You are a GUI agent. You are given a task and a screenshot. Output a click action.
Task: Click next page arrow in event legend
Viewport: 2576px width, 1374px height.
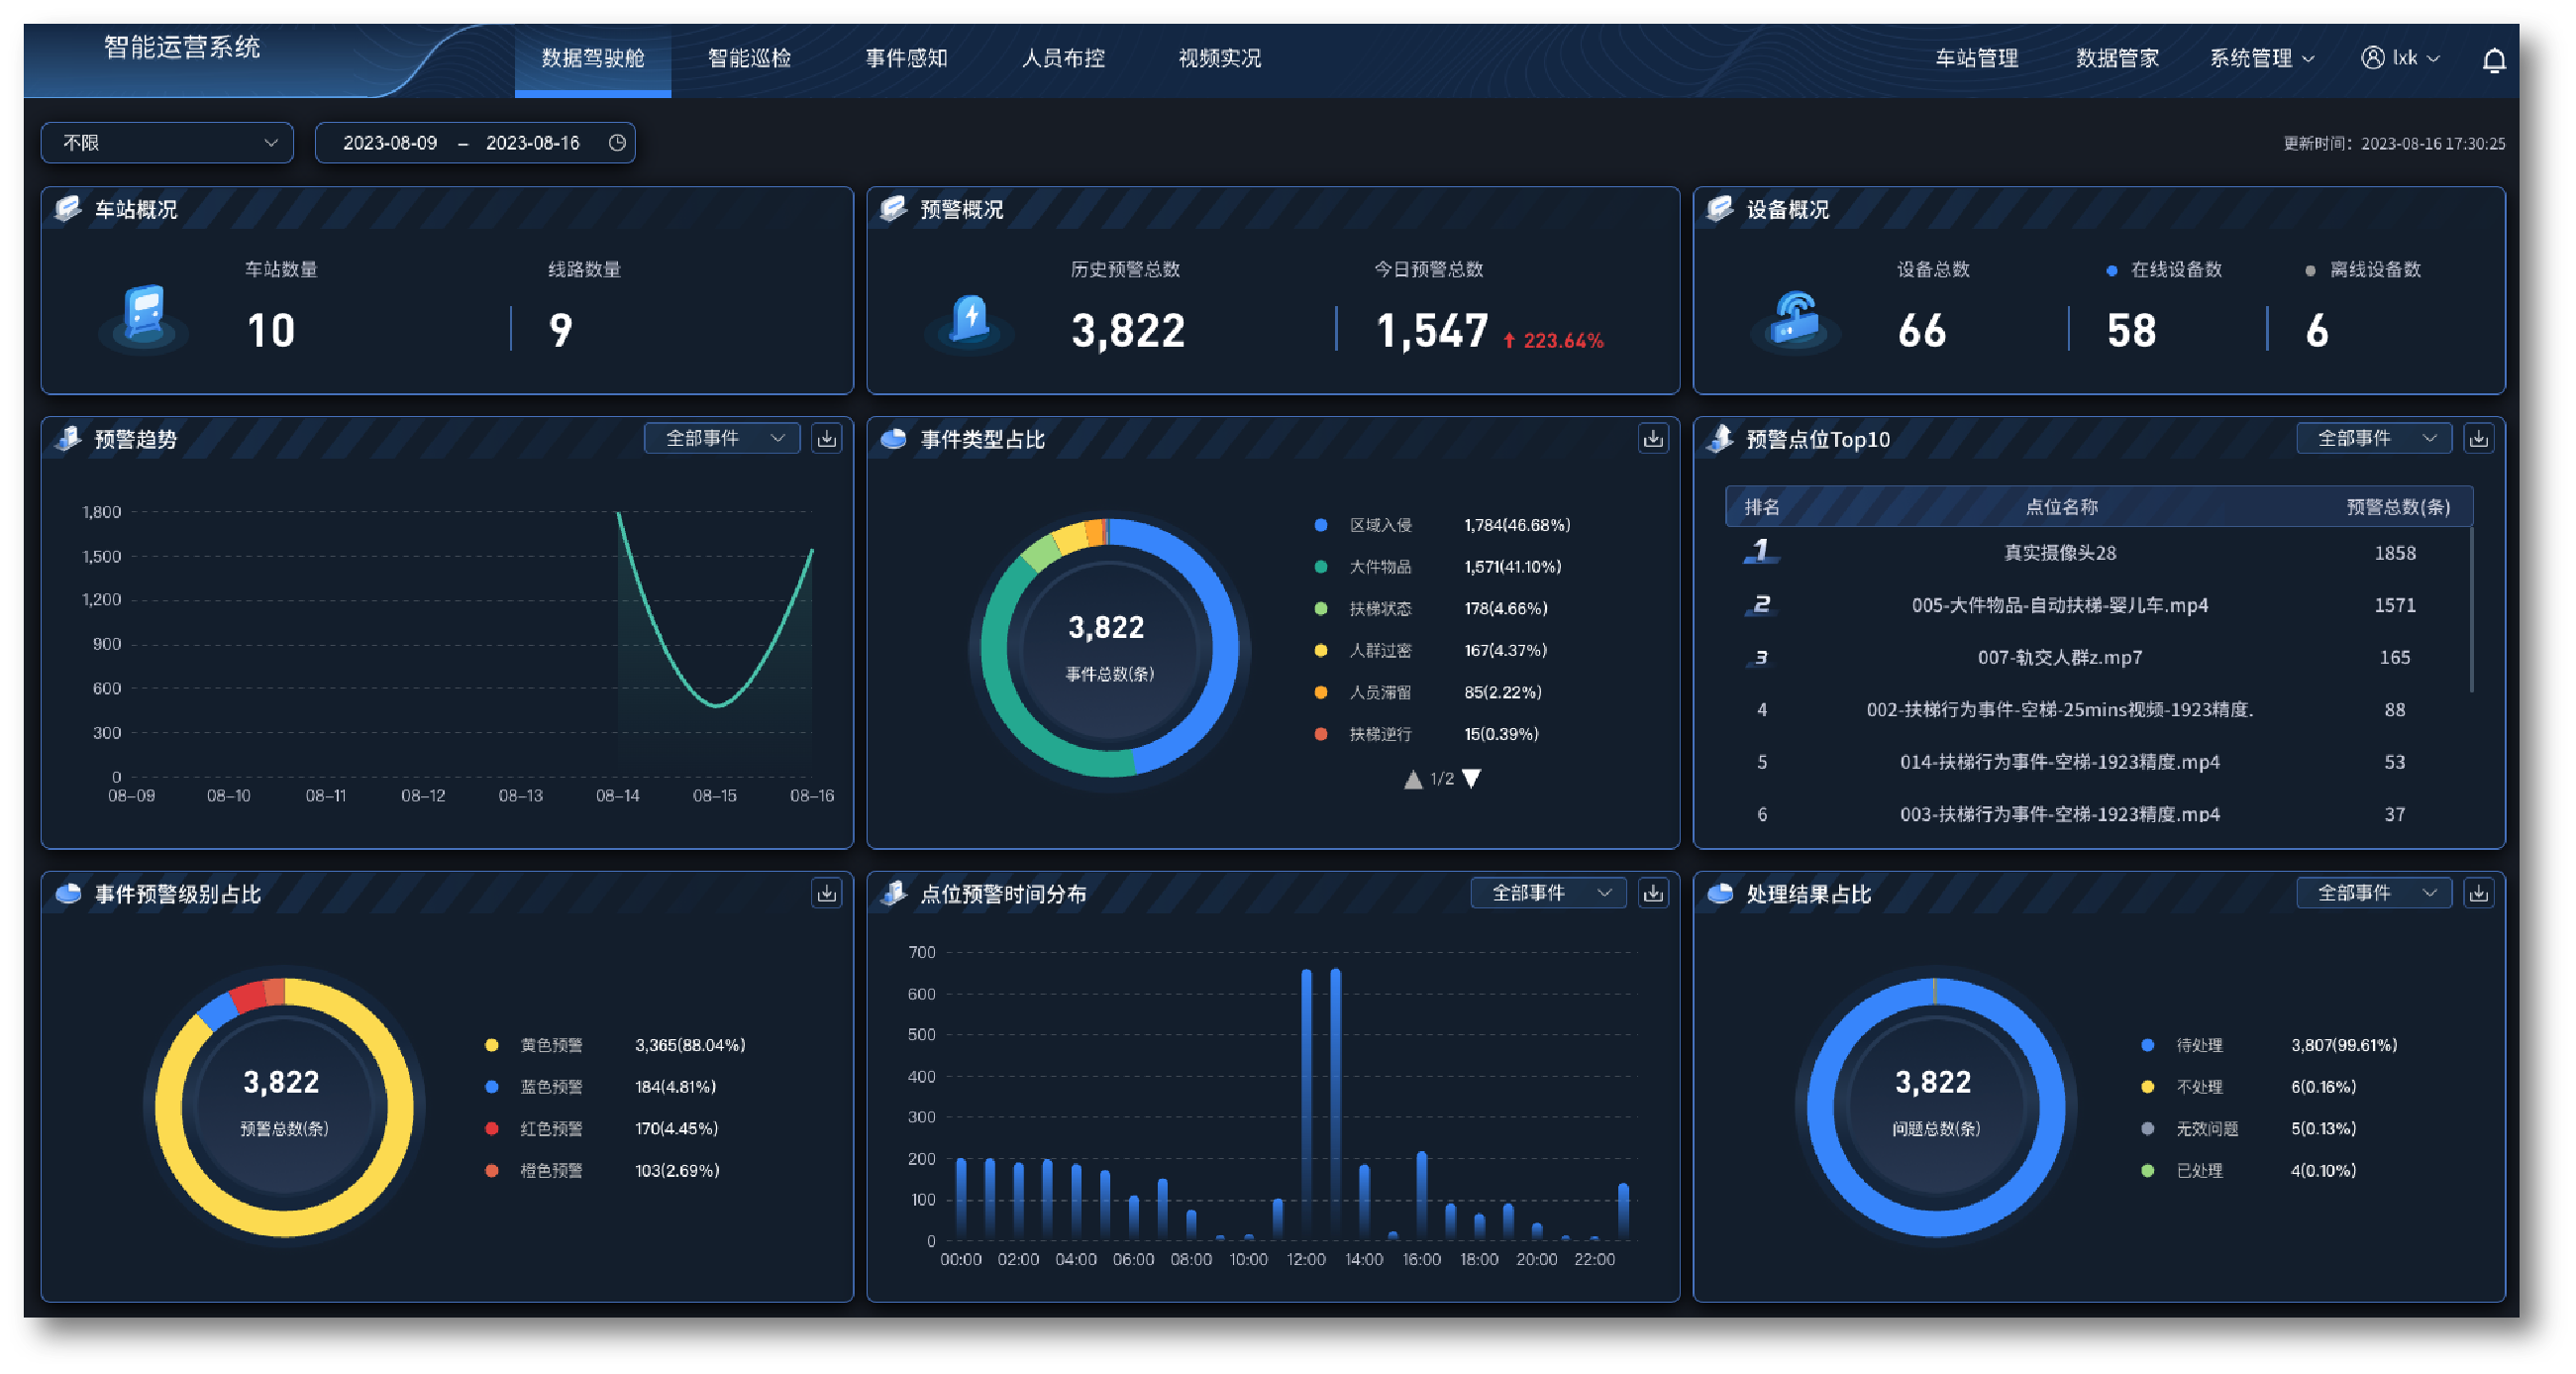(1471, 779)
